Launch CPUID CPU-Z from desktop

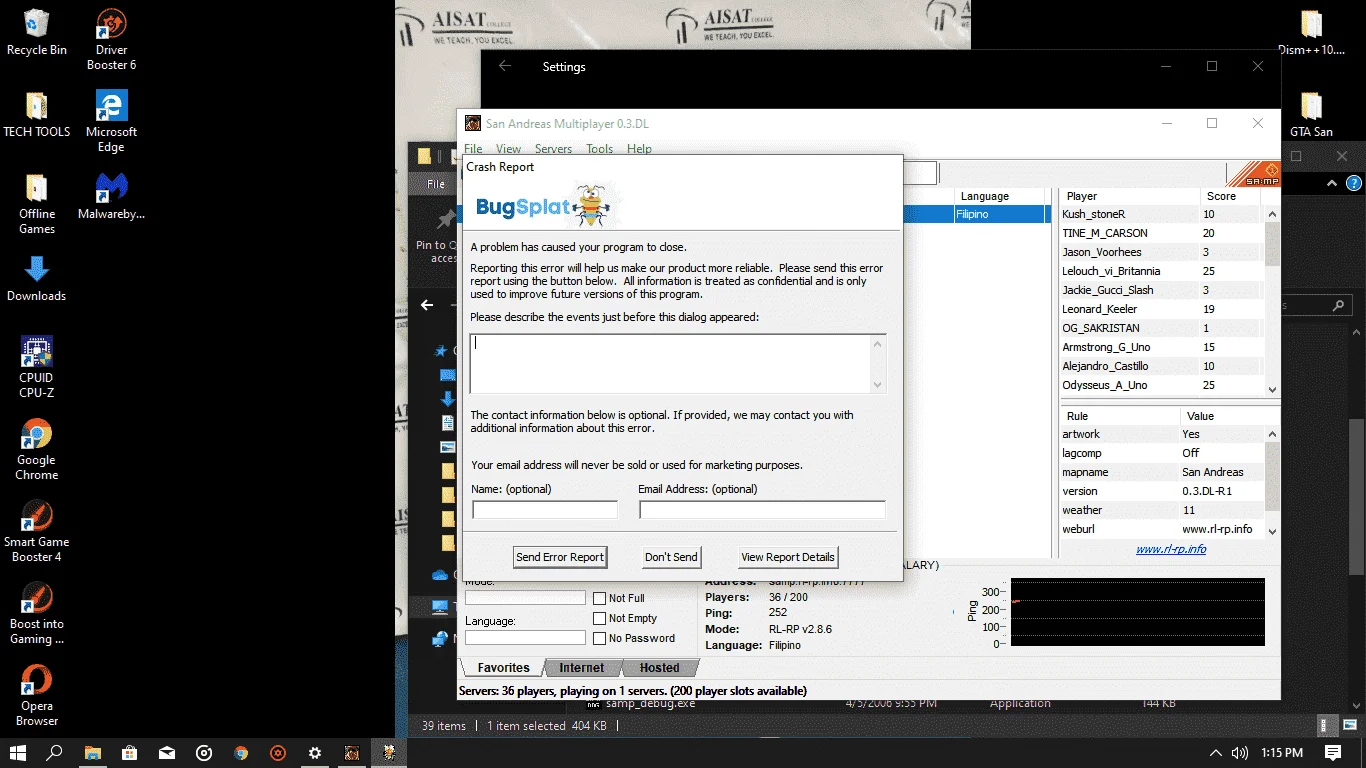coord(37,367)
